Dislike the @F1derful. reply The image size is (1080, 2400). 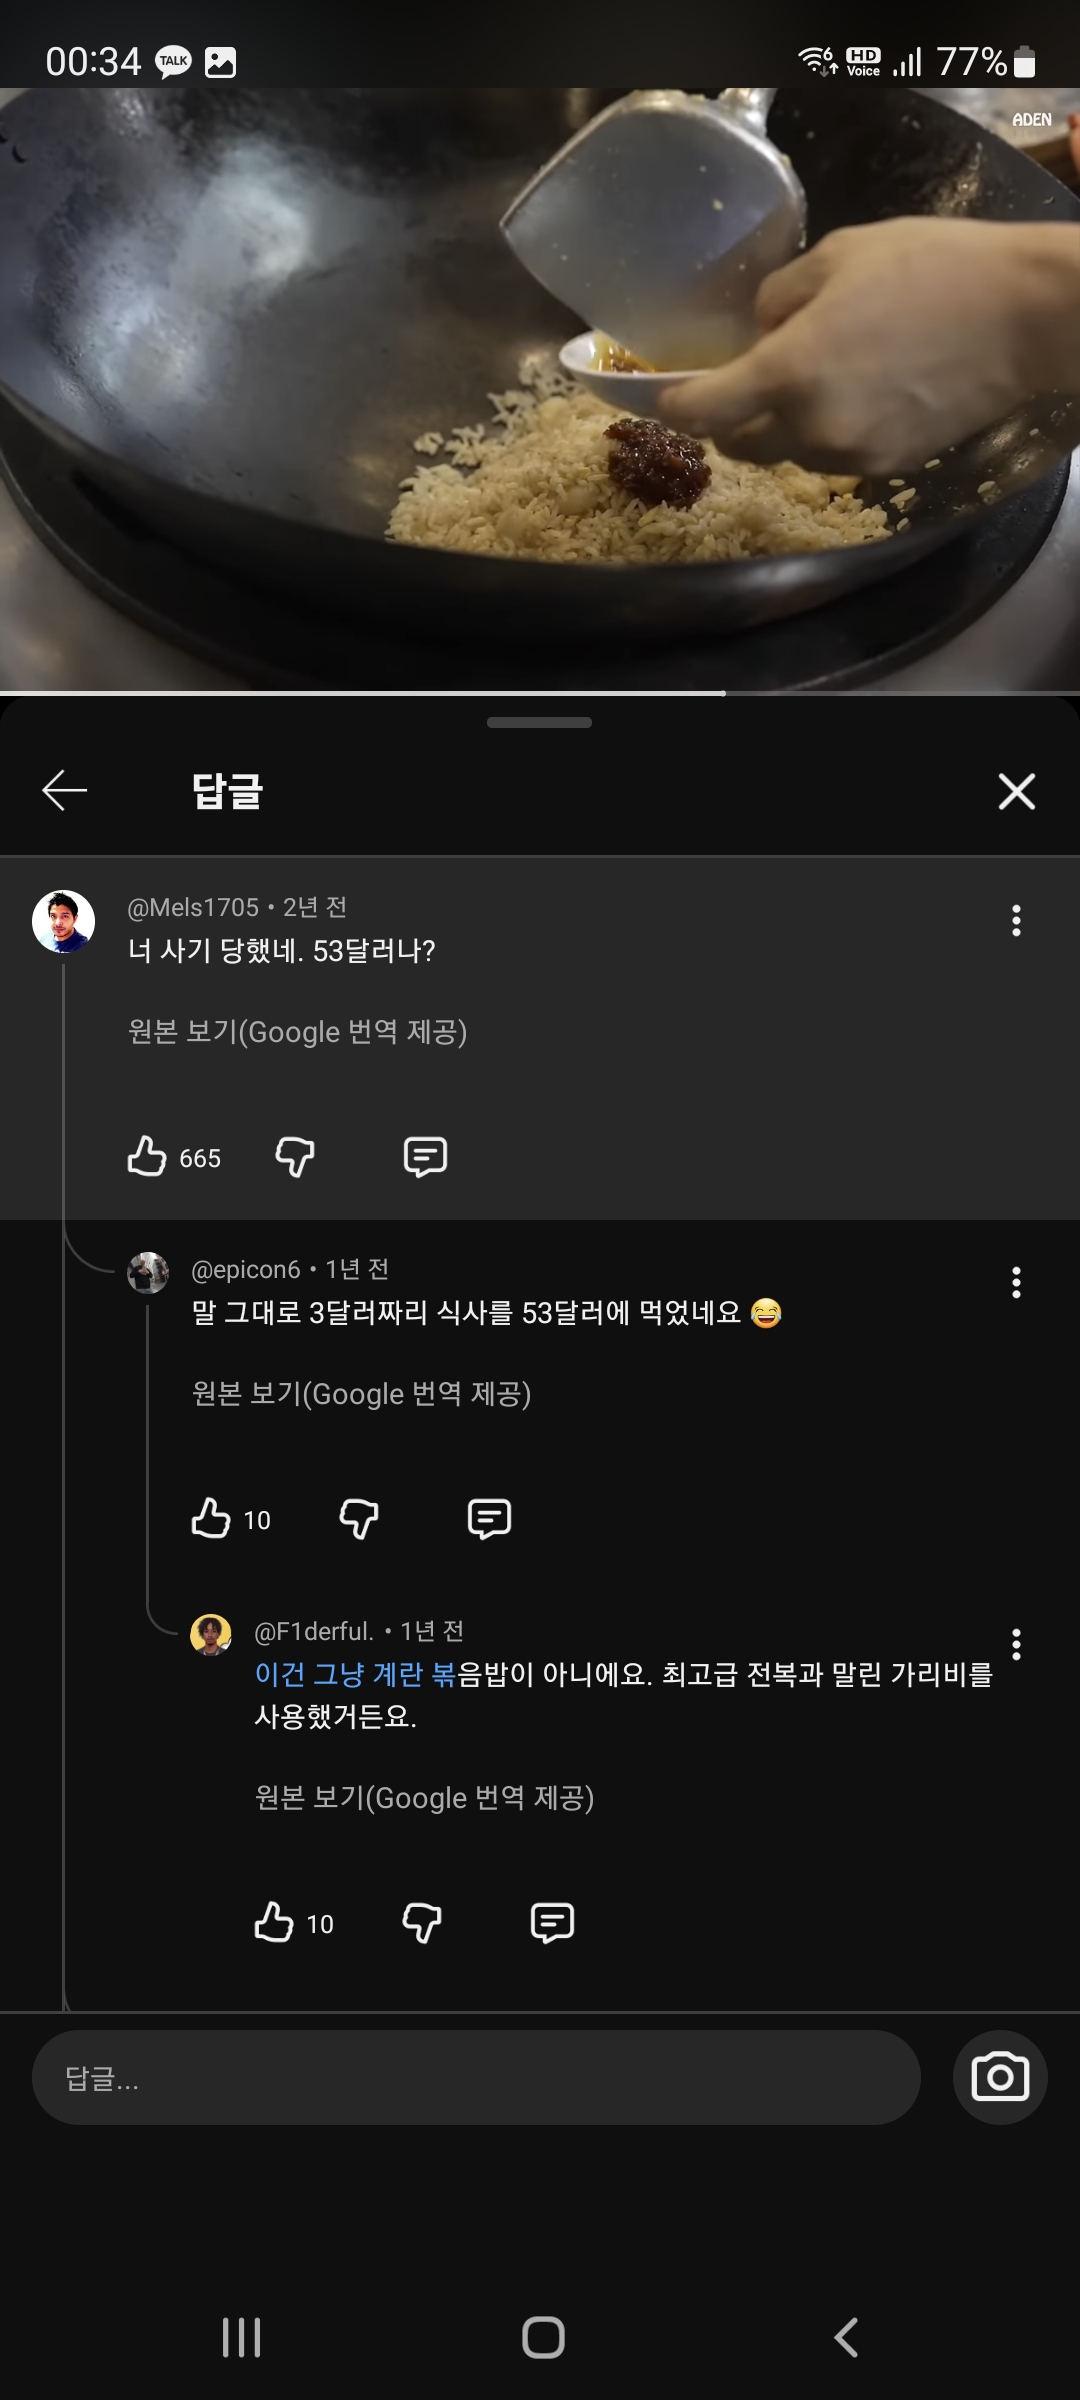pyautogui.click(x=422, y=1923)
